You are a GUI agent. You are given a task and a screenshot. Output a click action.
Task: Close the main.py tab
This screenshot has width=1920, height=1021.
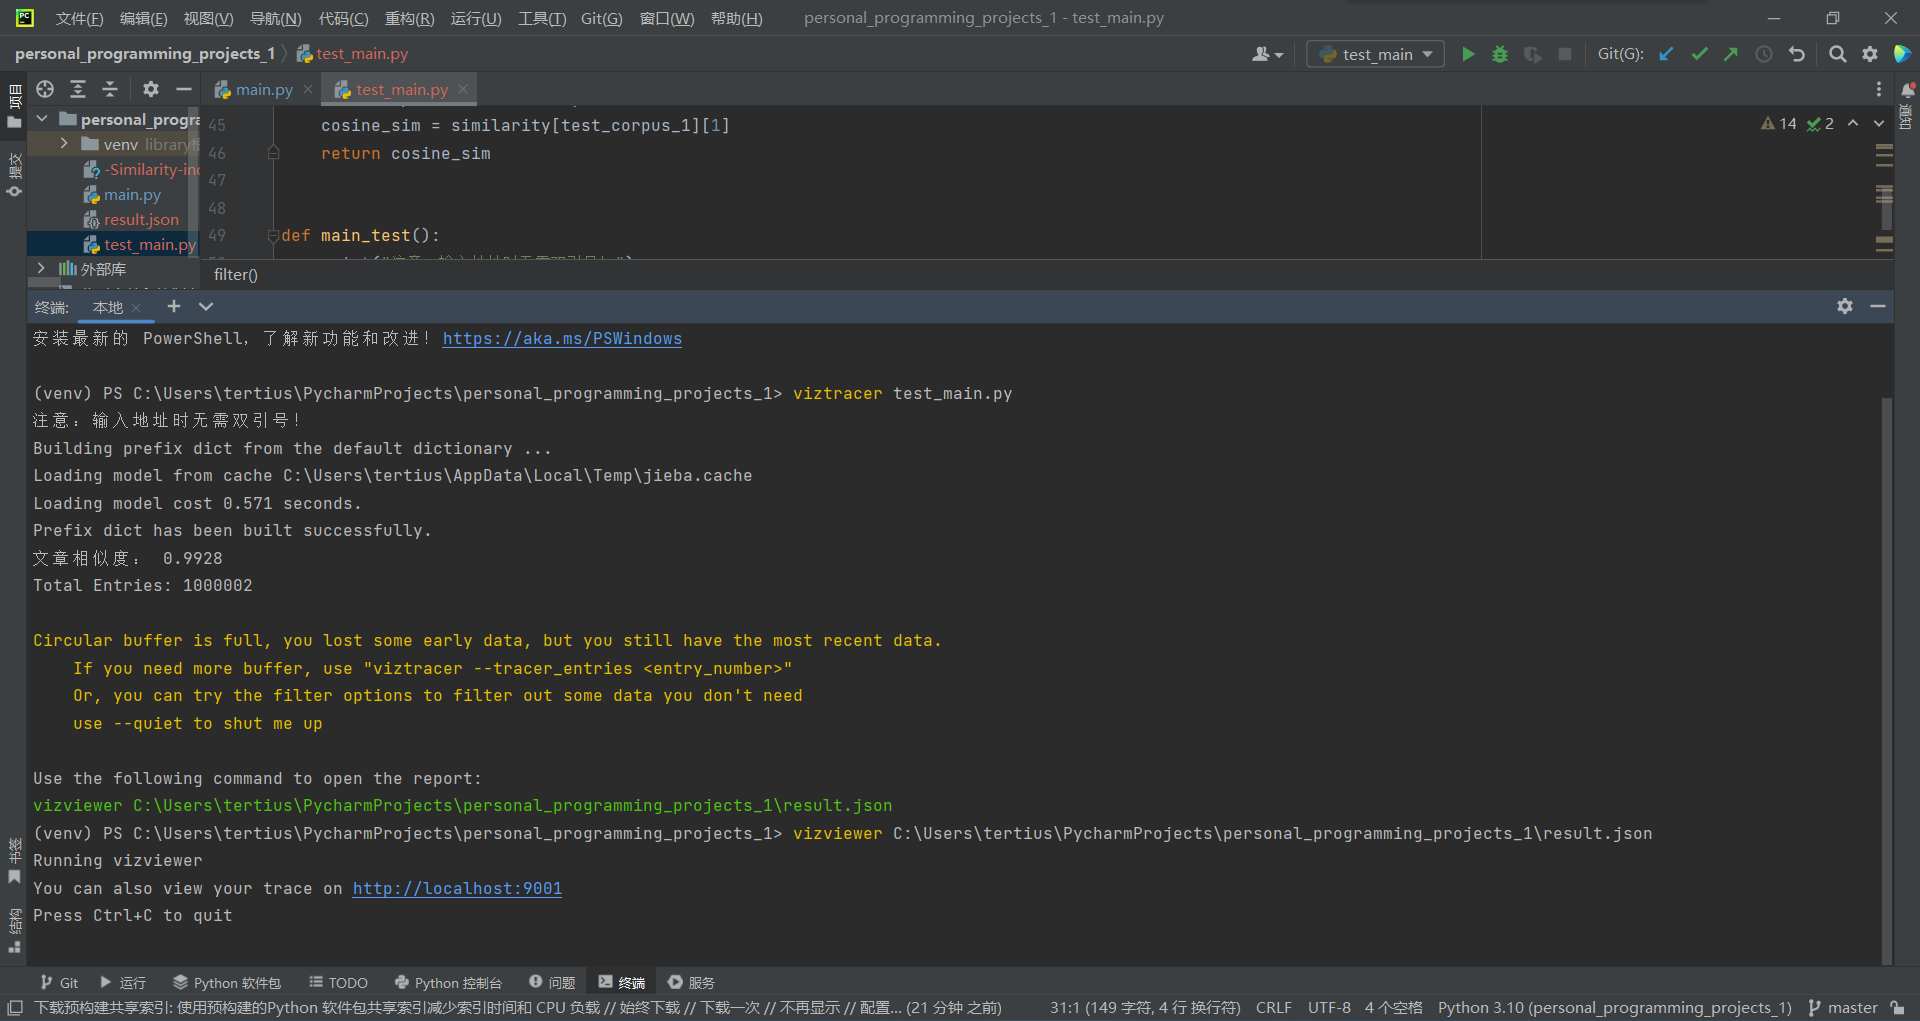click(x=308, y=89)
